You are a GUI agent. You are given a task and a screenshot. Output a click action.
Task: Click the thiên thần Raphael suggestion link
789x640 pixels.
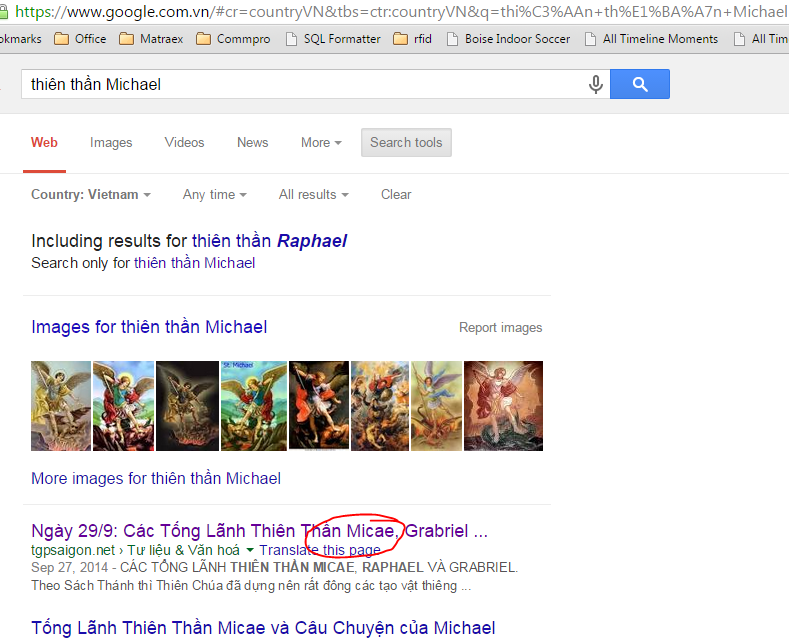click(269, 241)
